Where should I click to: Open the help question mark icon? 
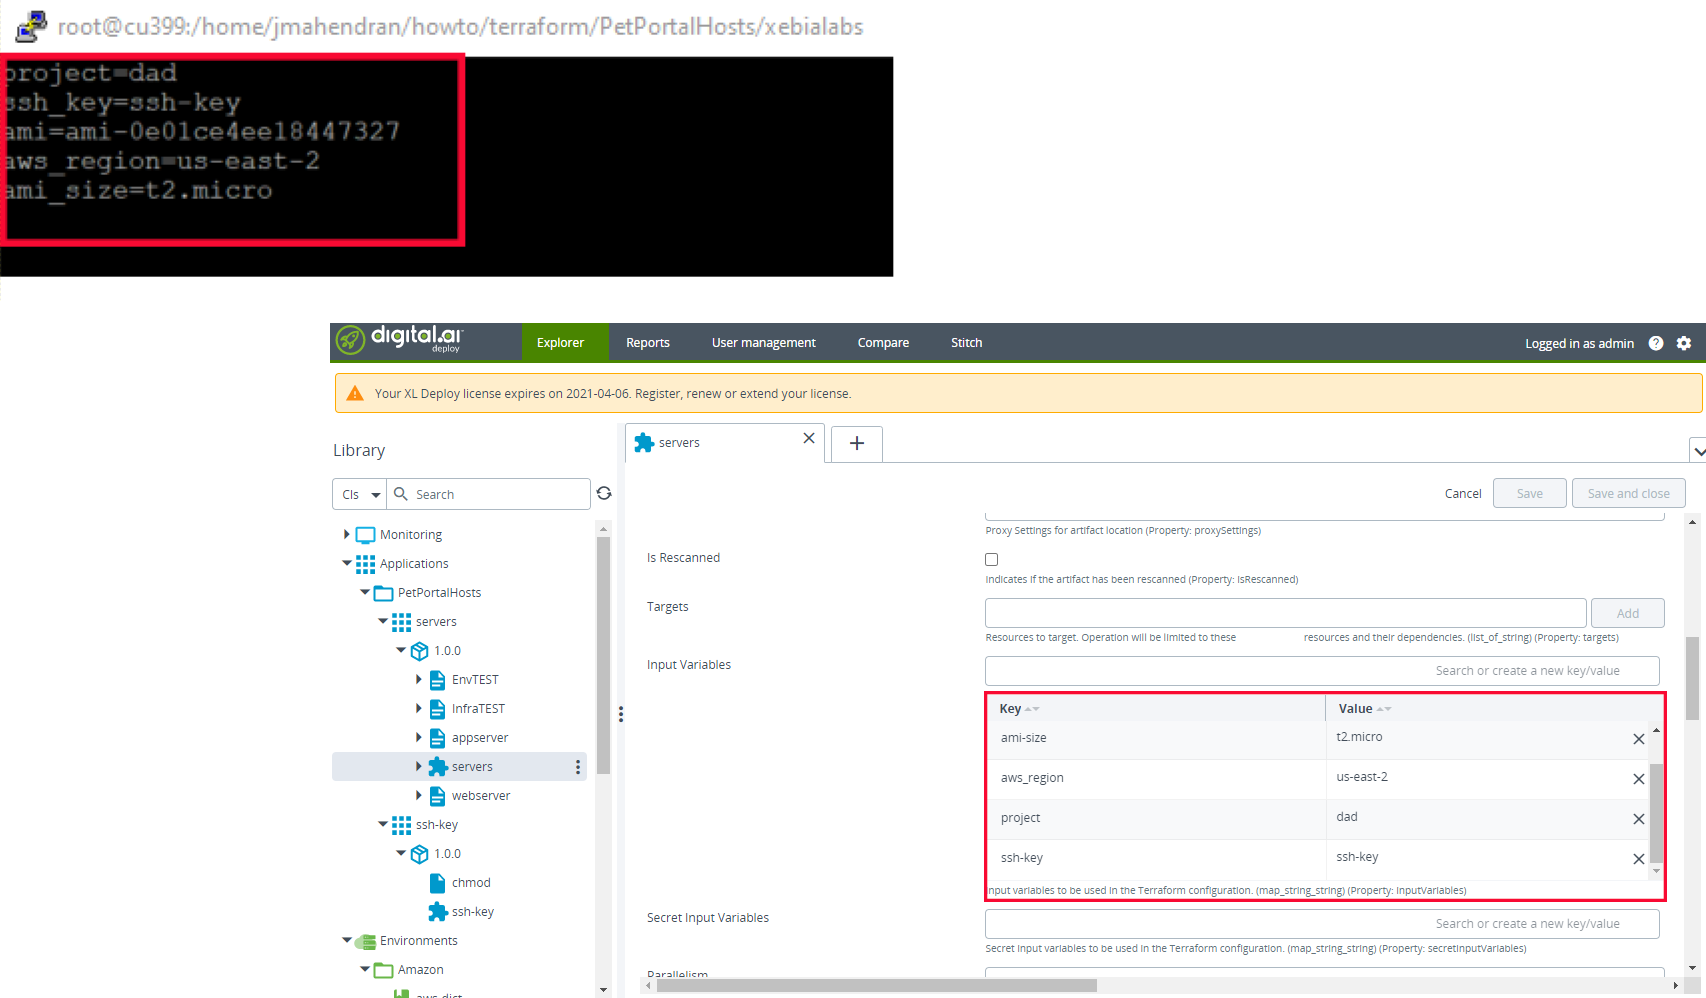pos(1656,343)
